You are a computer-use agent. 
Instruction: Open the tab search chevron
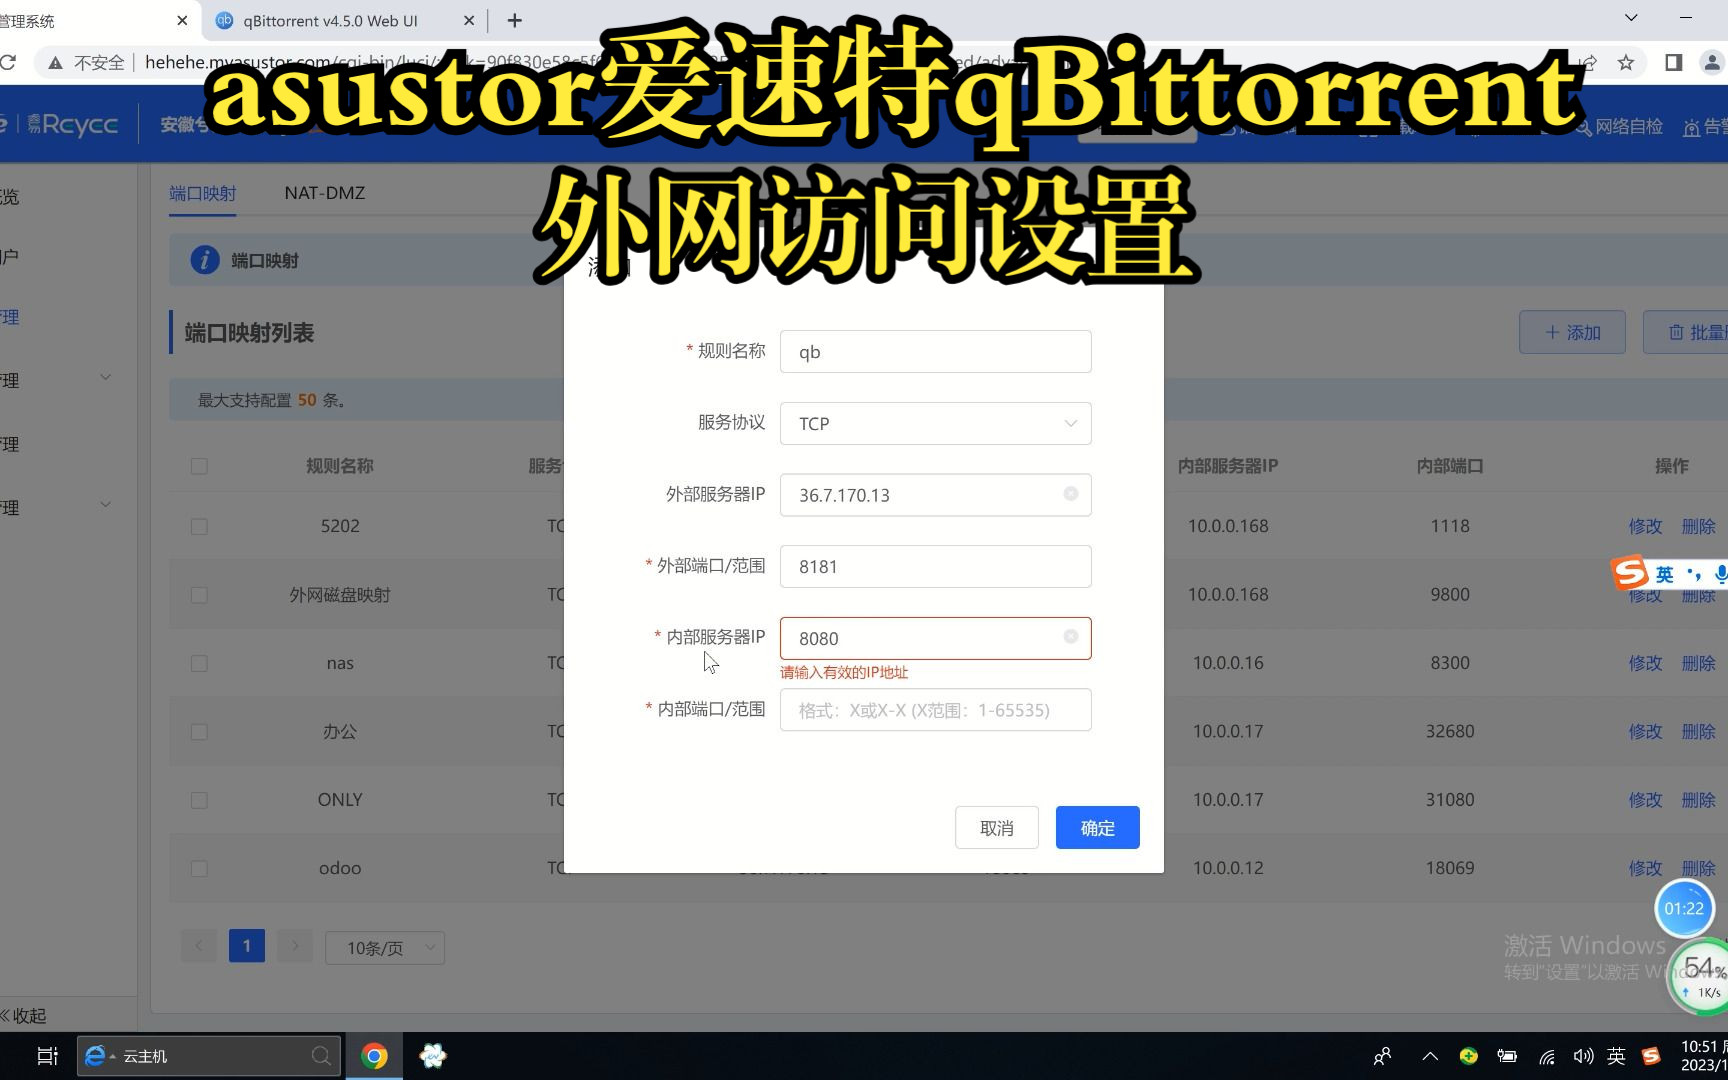pos(1631,18)
